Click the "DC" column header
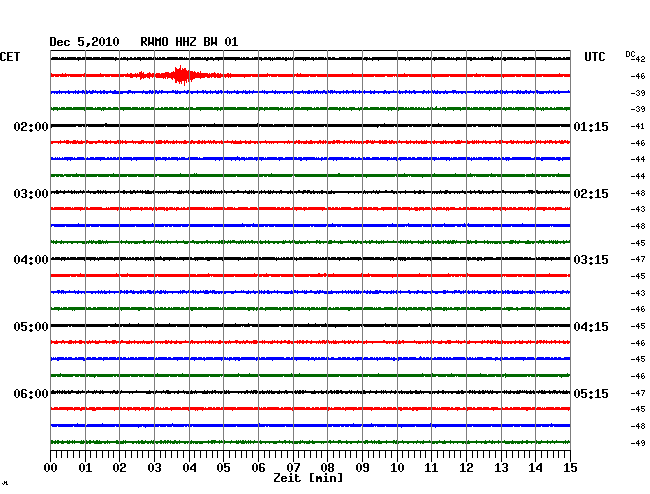Screen dimensions: 650x494 coord(630,54)
